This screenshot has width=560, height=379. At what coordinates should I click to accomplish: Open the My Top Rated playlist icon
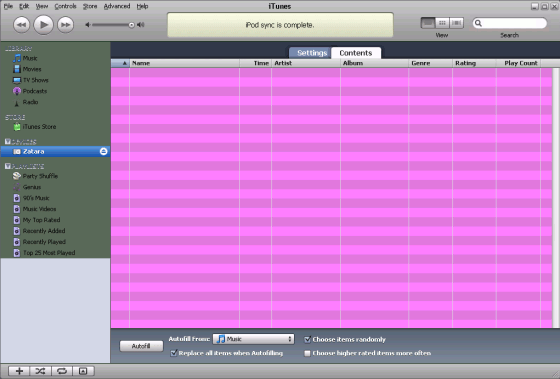[x=17, y=220]
